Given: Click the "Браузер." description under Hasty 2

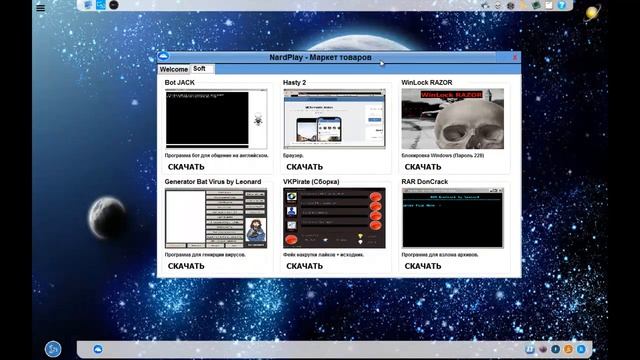Looking at the screenshot, I should (293, 156).
